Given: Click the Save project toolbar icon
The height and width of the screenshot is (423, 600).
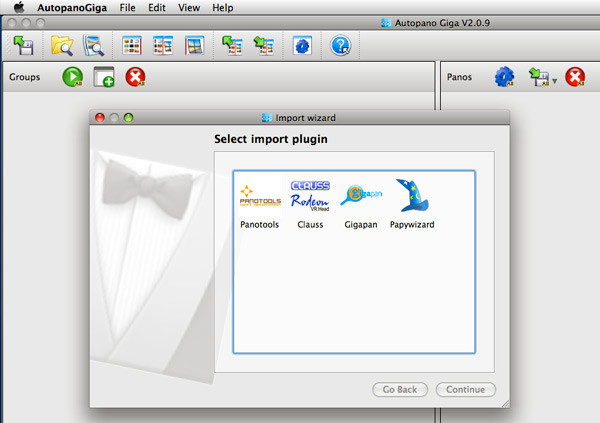Looking at the screenshot, I should point(24,46).
